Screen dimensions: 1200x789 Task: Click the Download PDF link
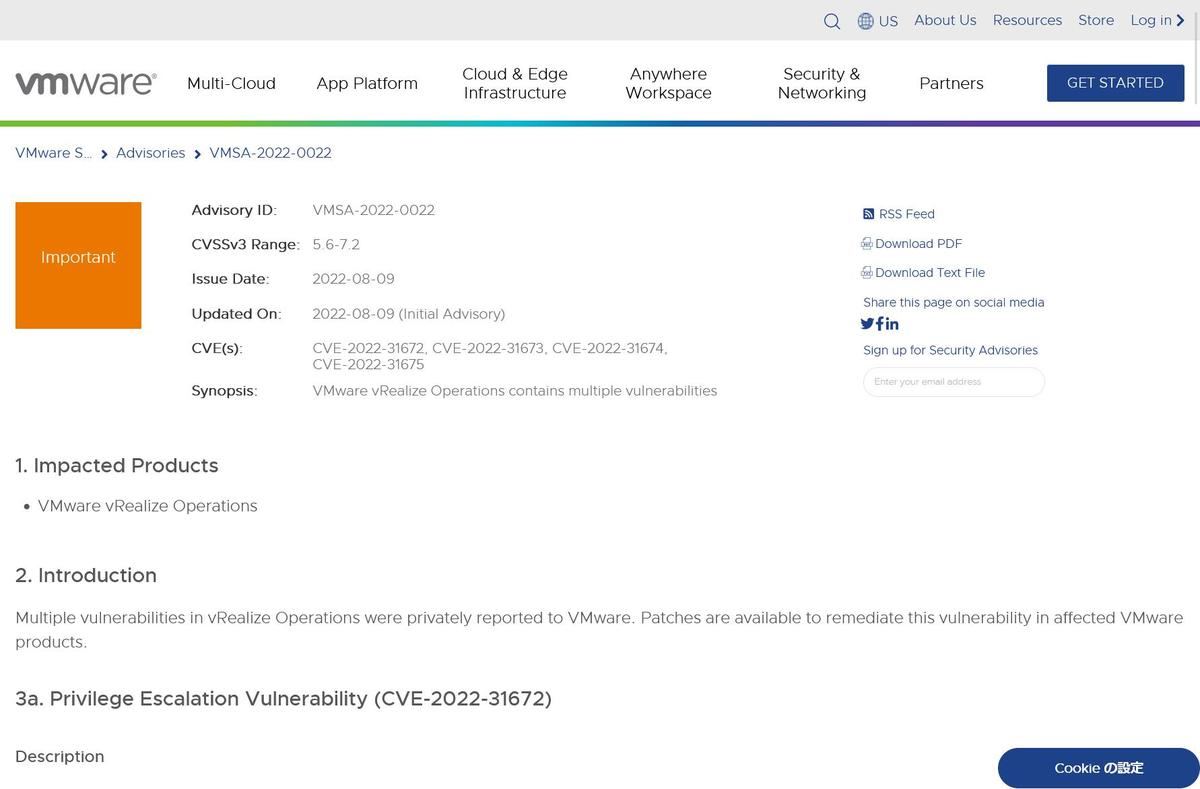click(918, 244)
